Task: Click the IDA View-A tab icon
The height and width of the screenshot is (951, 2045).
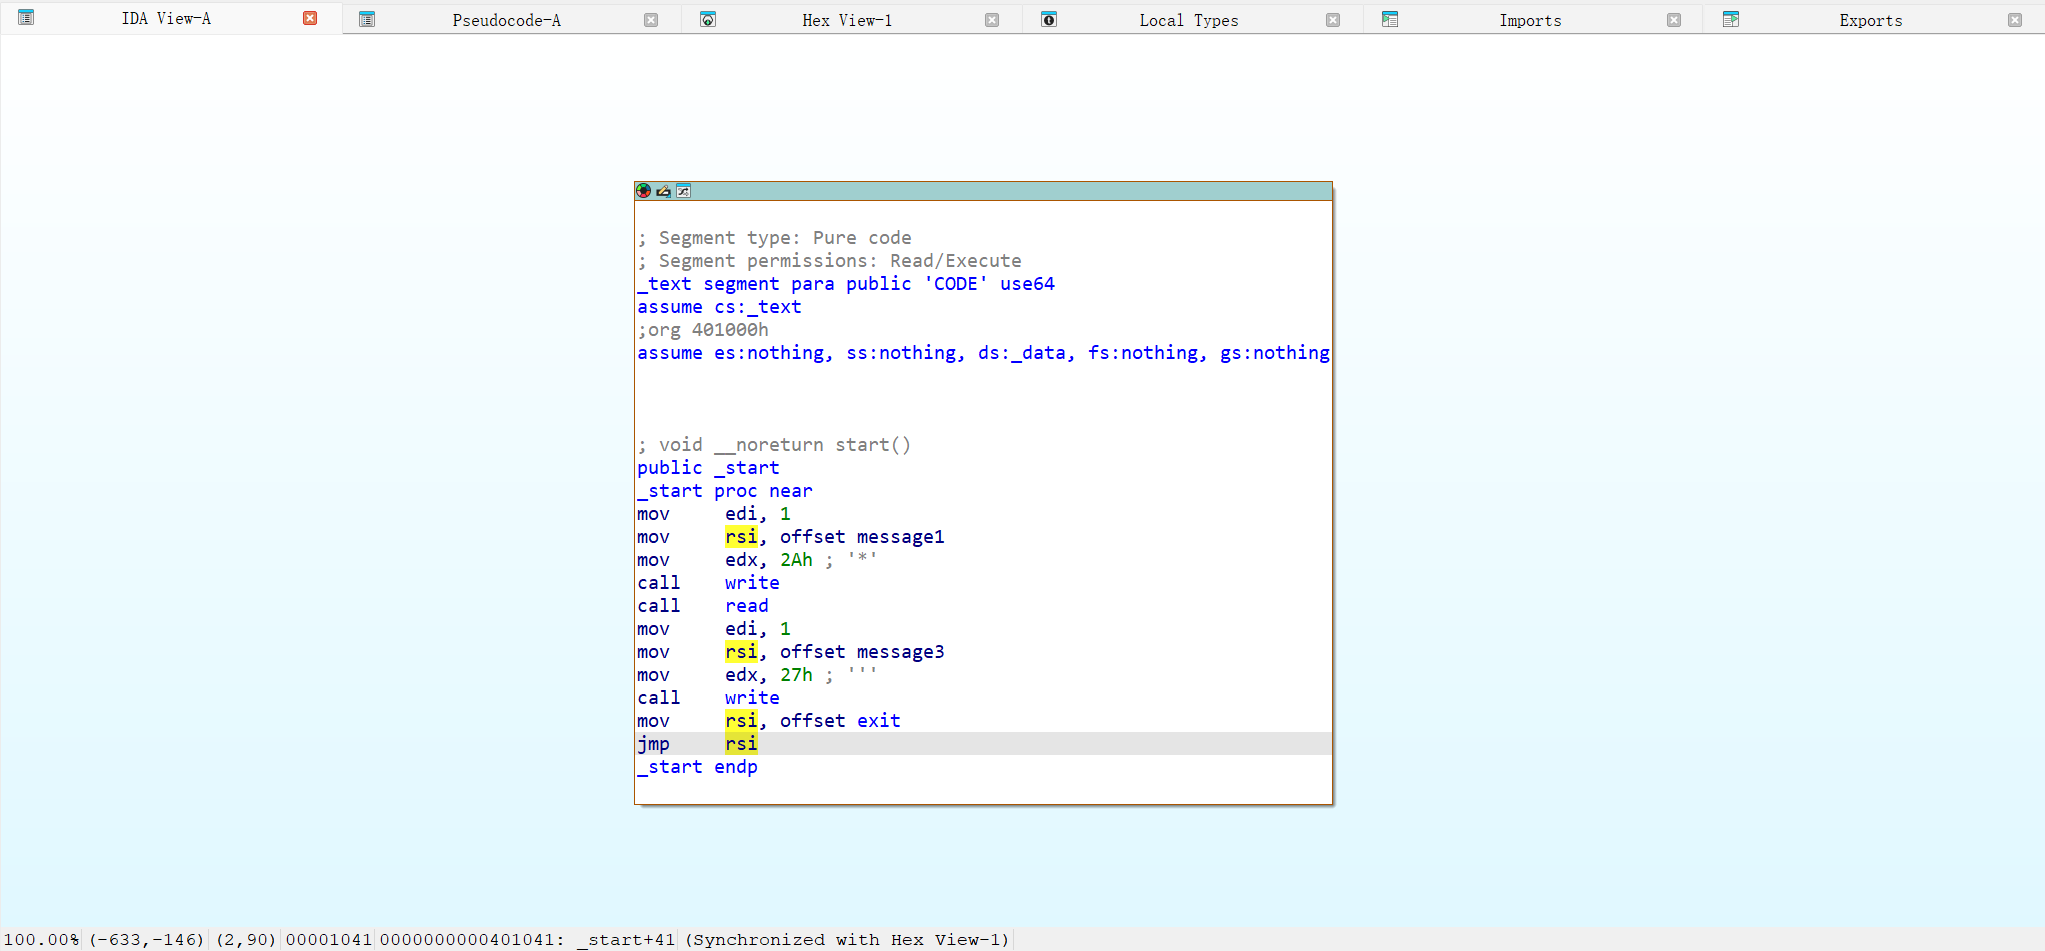Action: coord(27,18)
